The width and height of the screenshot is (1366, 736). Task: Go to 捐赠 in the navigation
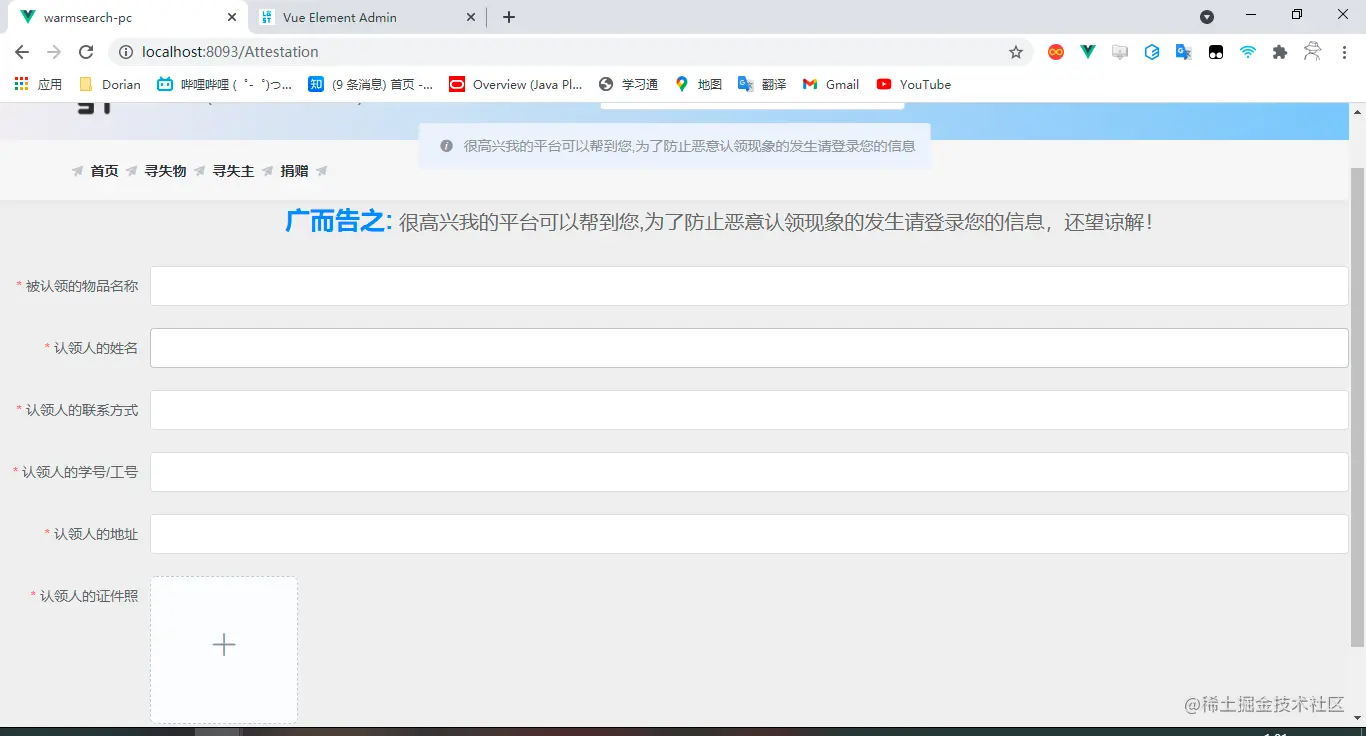click(294, 171)
